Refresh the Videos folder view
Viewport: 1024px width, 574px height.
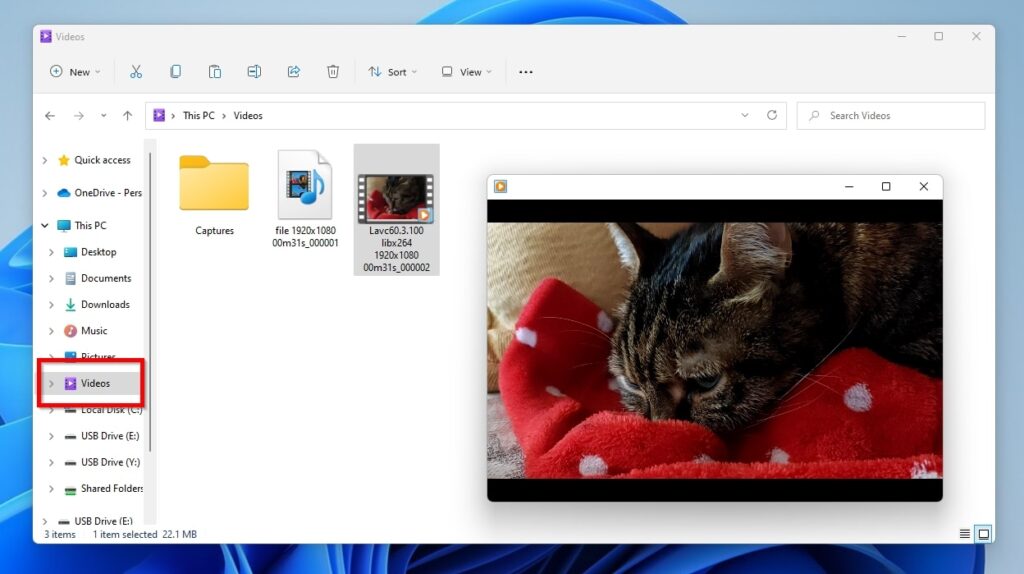(772, 115)
